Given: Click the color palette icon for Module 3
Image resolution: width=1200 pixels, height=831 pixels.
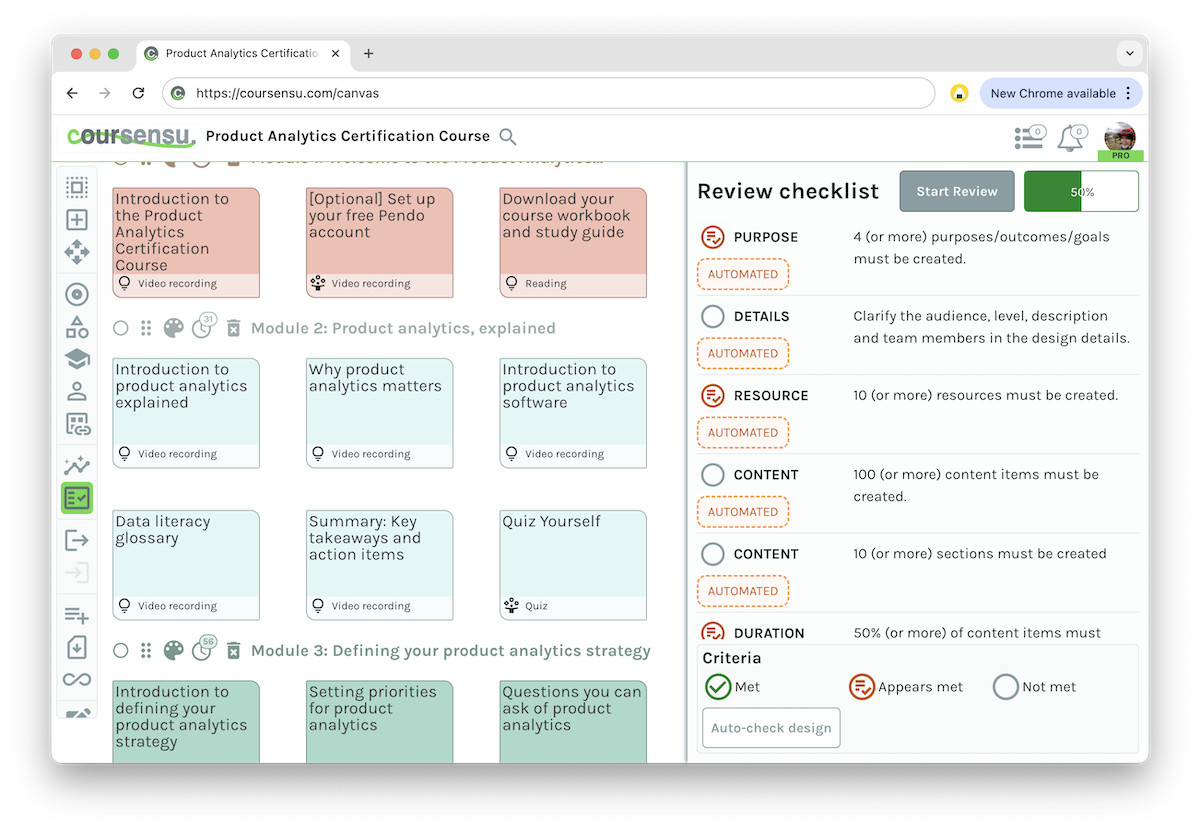Looking at the screenshot, I should (174, 651).
